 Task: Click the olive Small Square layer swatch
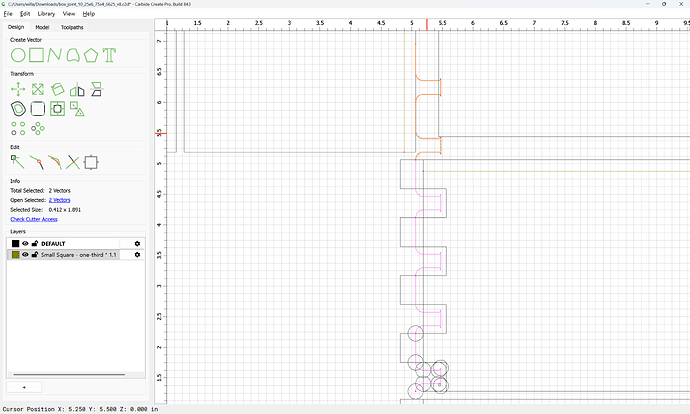coord(15,255)
